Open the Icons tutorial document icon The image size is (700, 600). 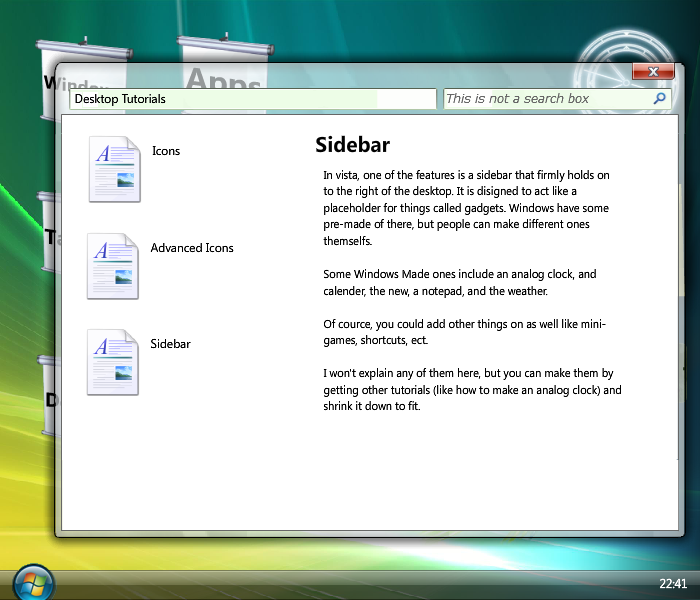[115, 169]
